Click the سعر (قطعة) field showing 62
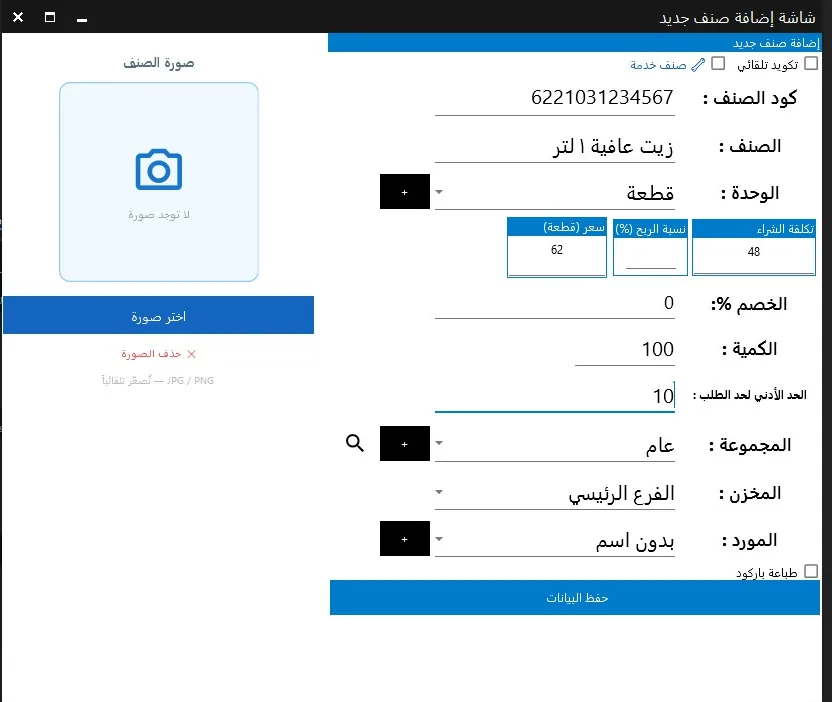 pos(557,254)
